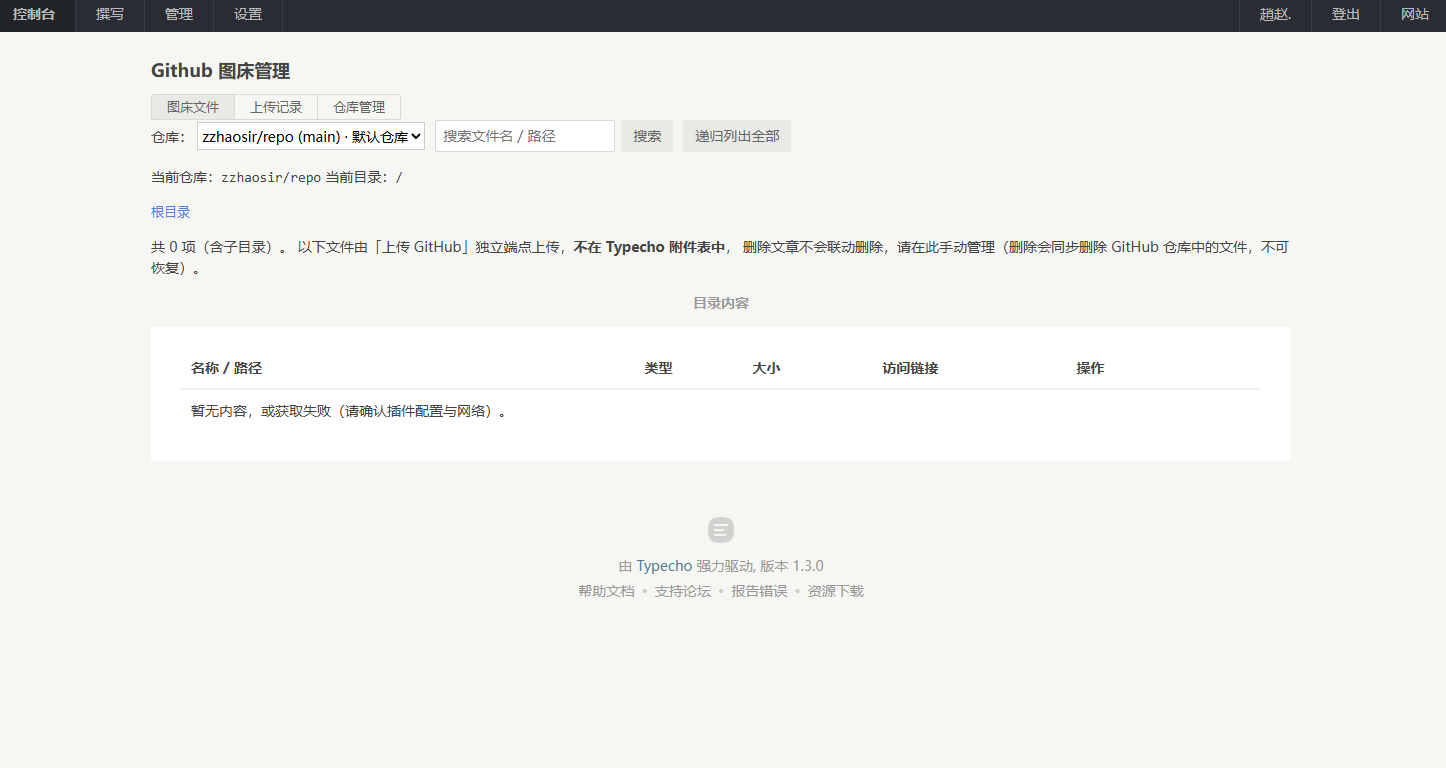Click the 名称 / 路径 column header

click(x=227, y=368)
